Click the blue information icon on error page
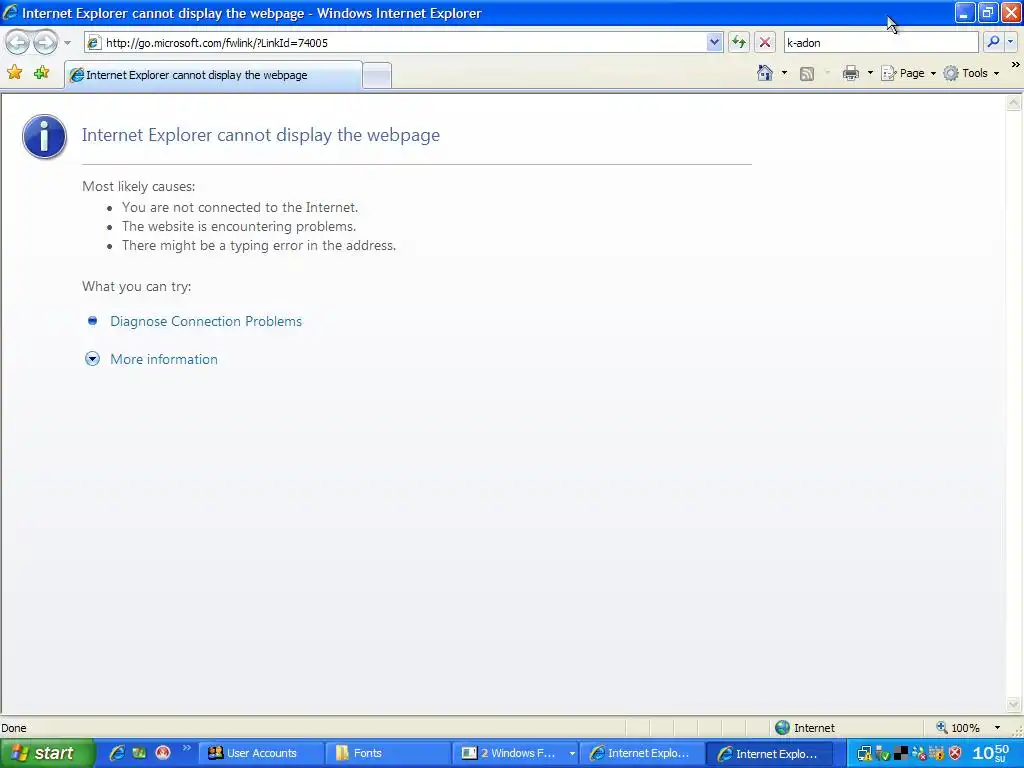This screenshot has height=768, width=1024. pos(44,136)
